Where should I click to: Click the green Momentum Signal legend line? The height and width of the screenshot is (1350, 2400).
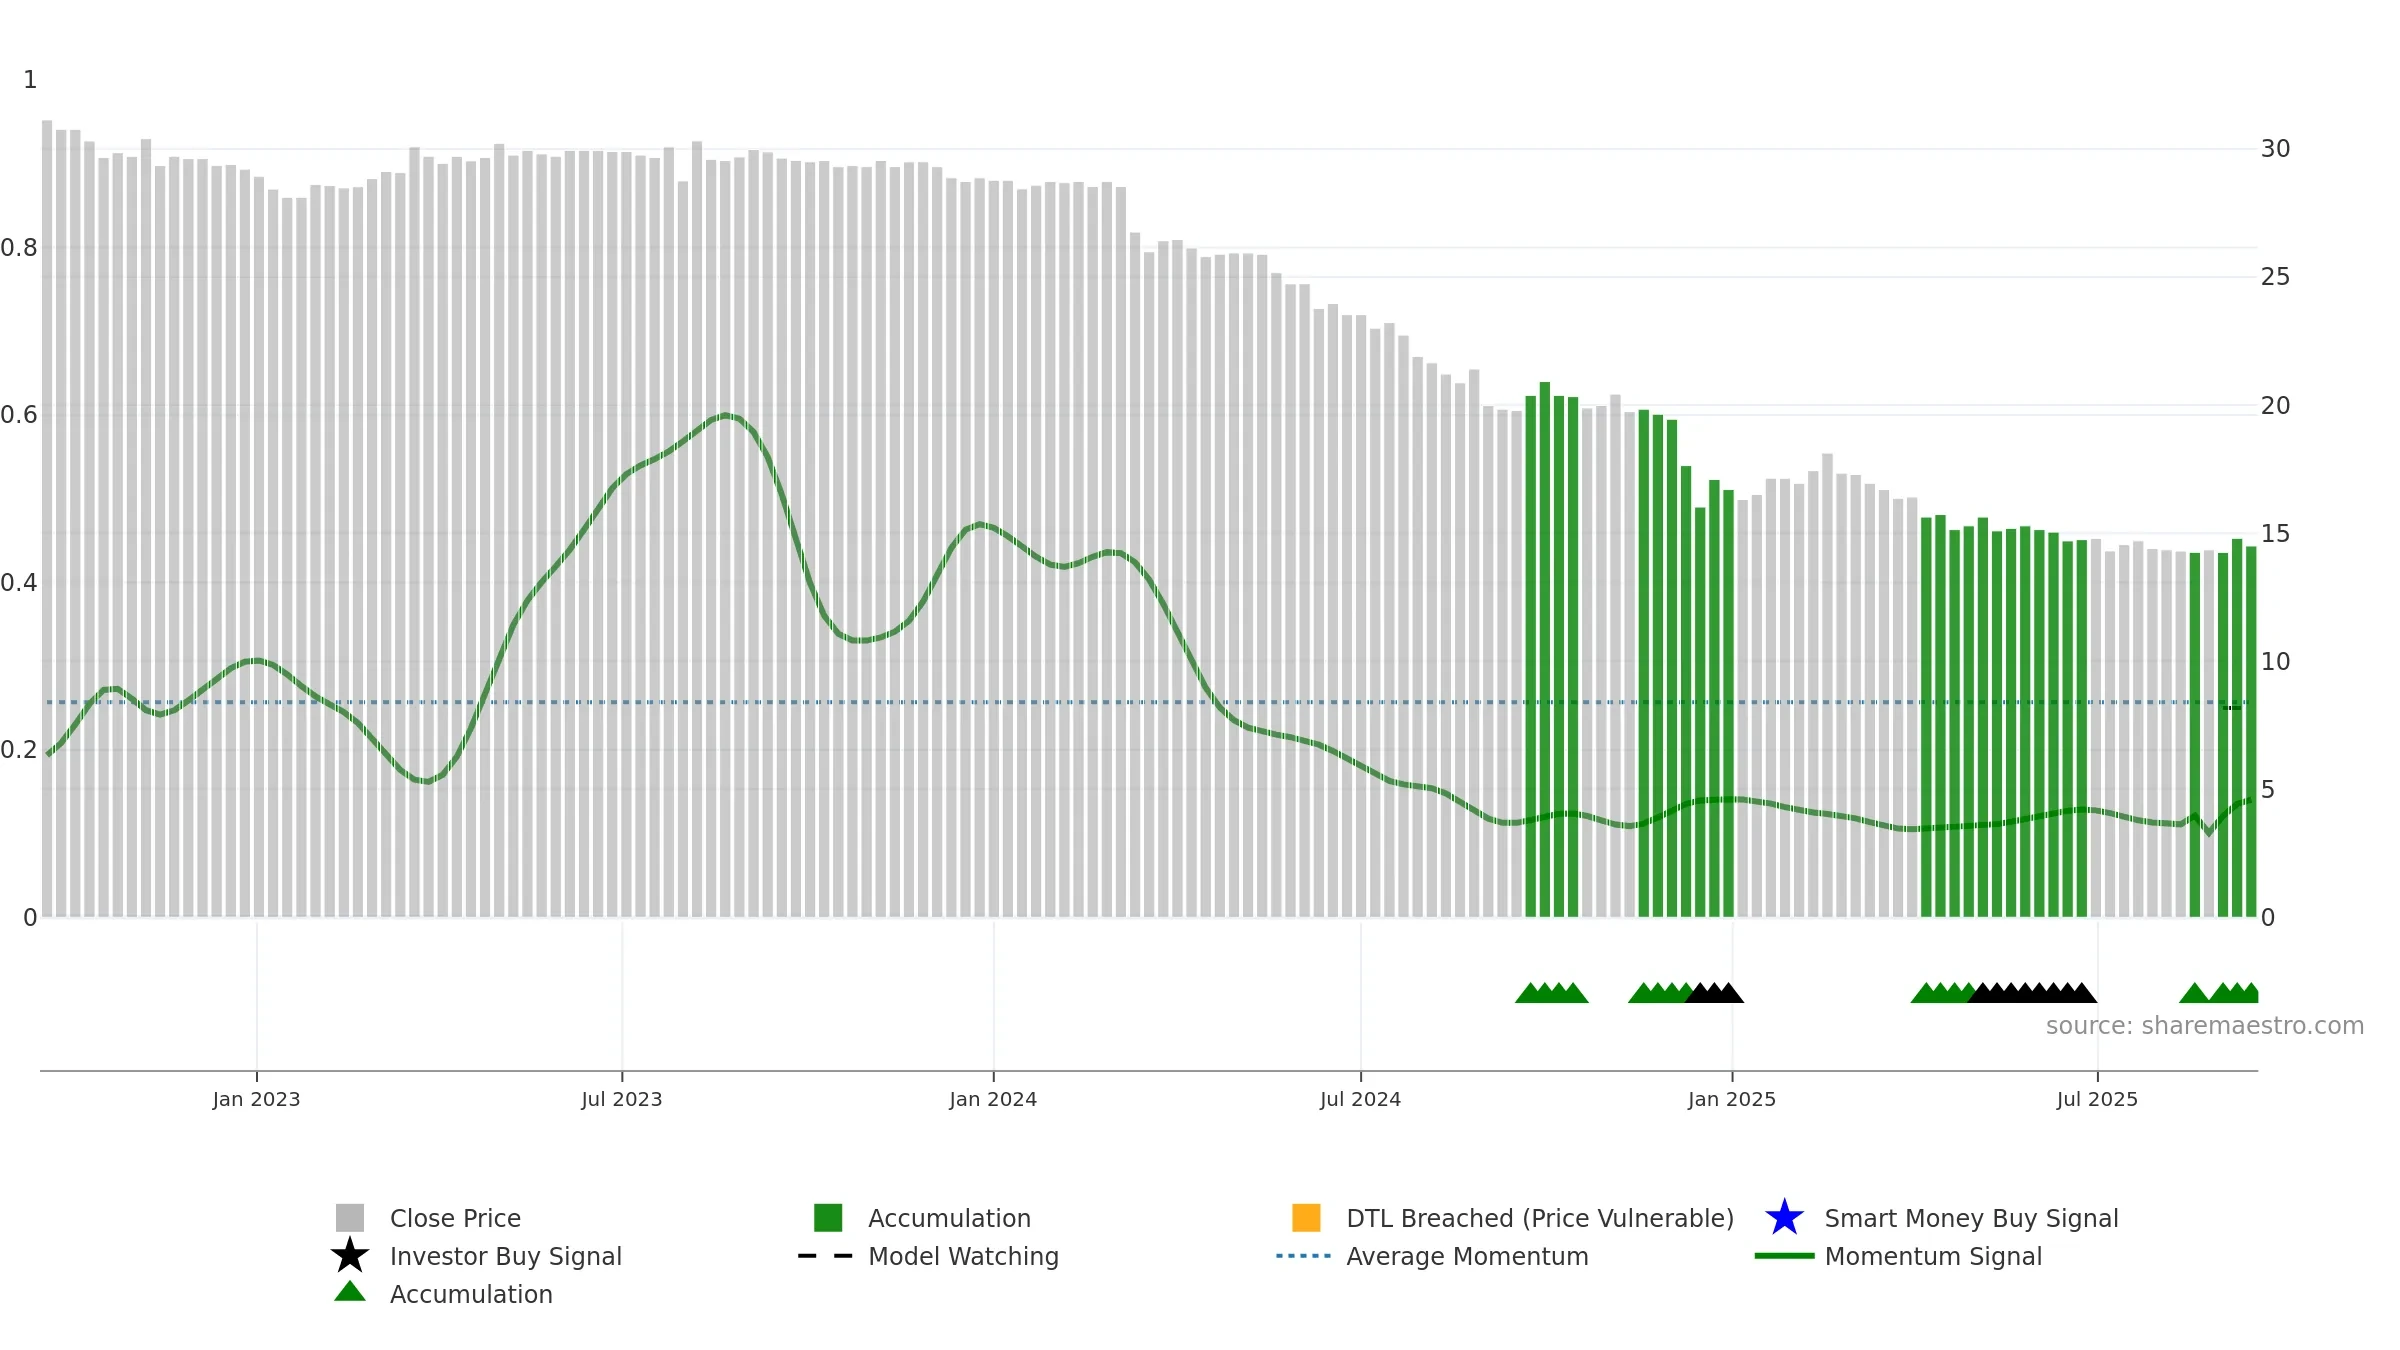1784,1256
